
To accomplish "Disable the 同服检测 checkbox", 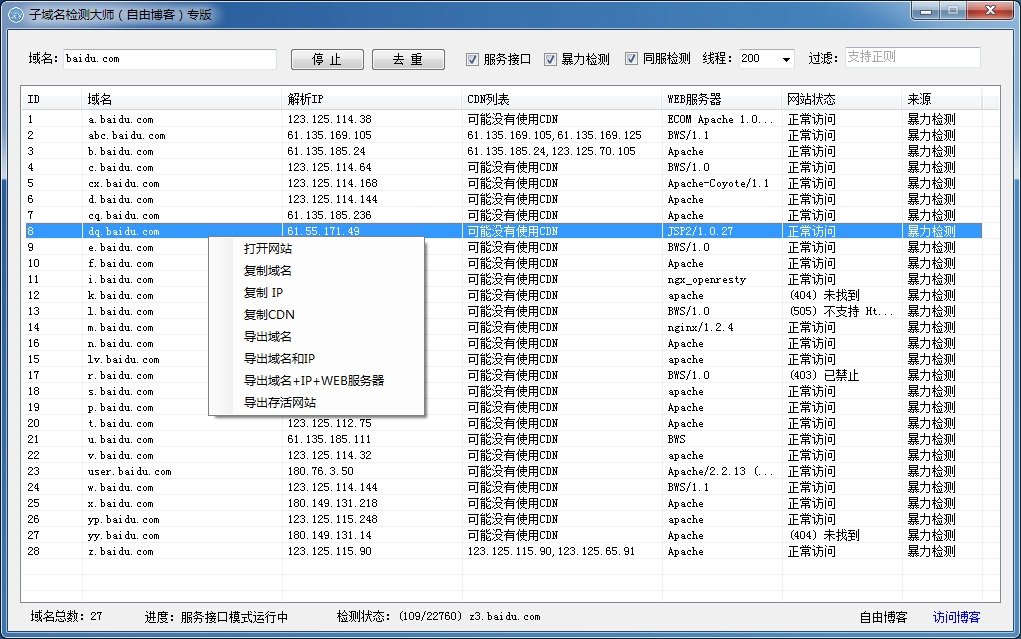I will [x=632, y=59].
